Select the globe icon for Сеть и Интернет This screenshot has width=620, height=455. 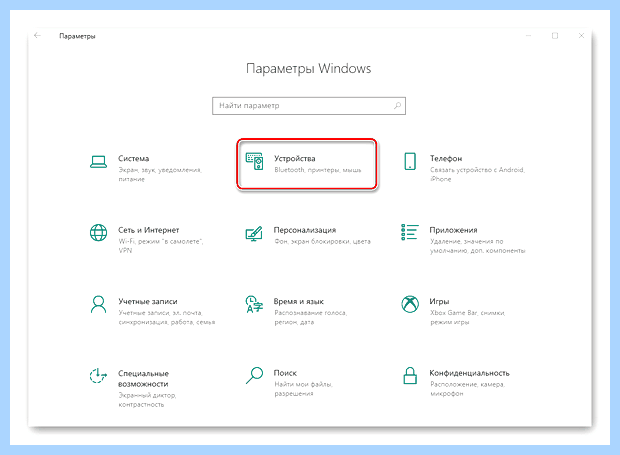click(x=98, y=232)
